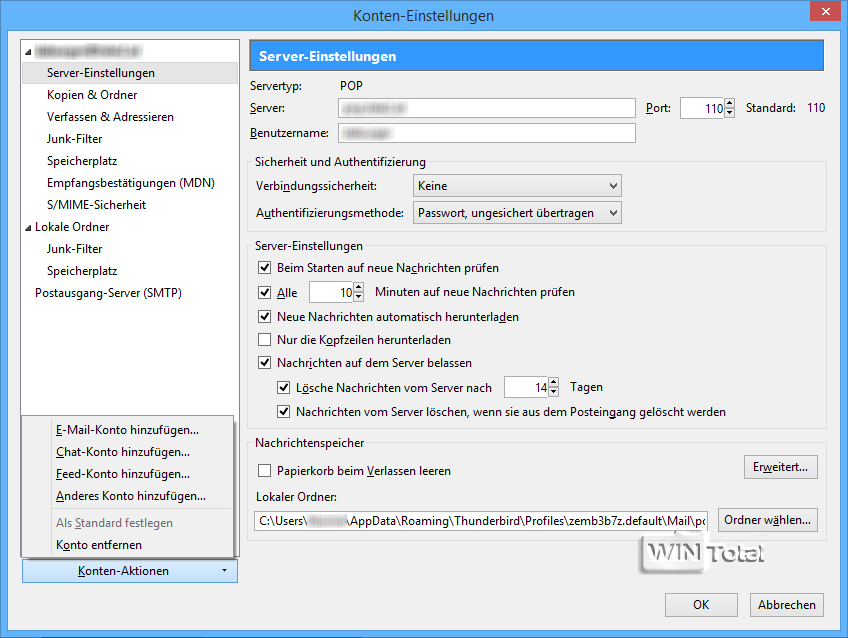
Task: Click the Port number field
Action: 702,108
